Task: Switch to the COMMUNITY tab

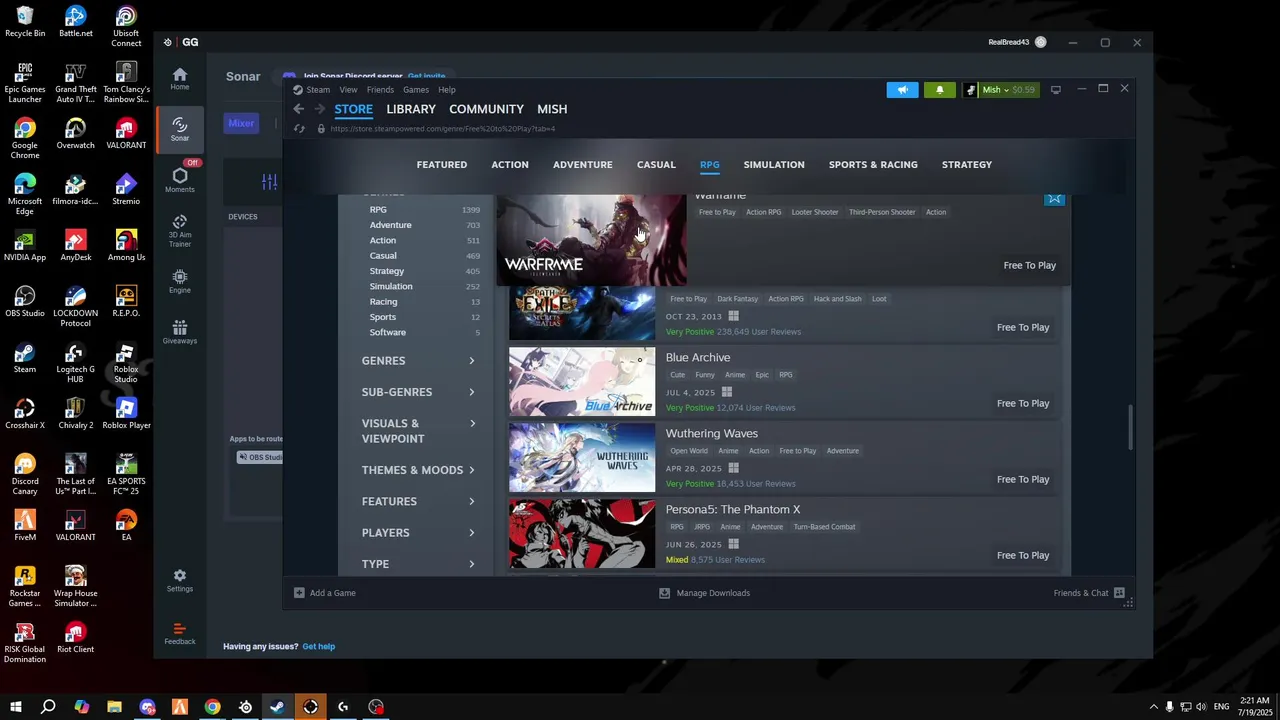Action: (486, 109)
